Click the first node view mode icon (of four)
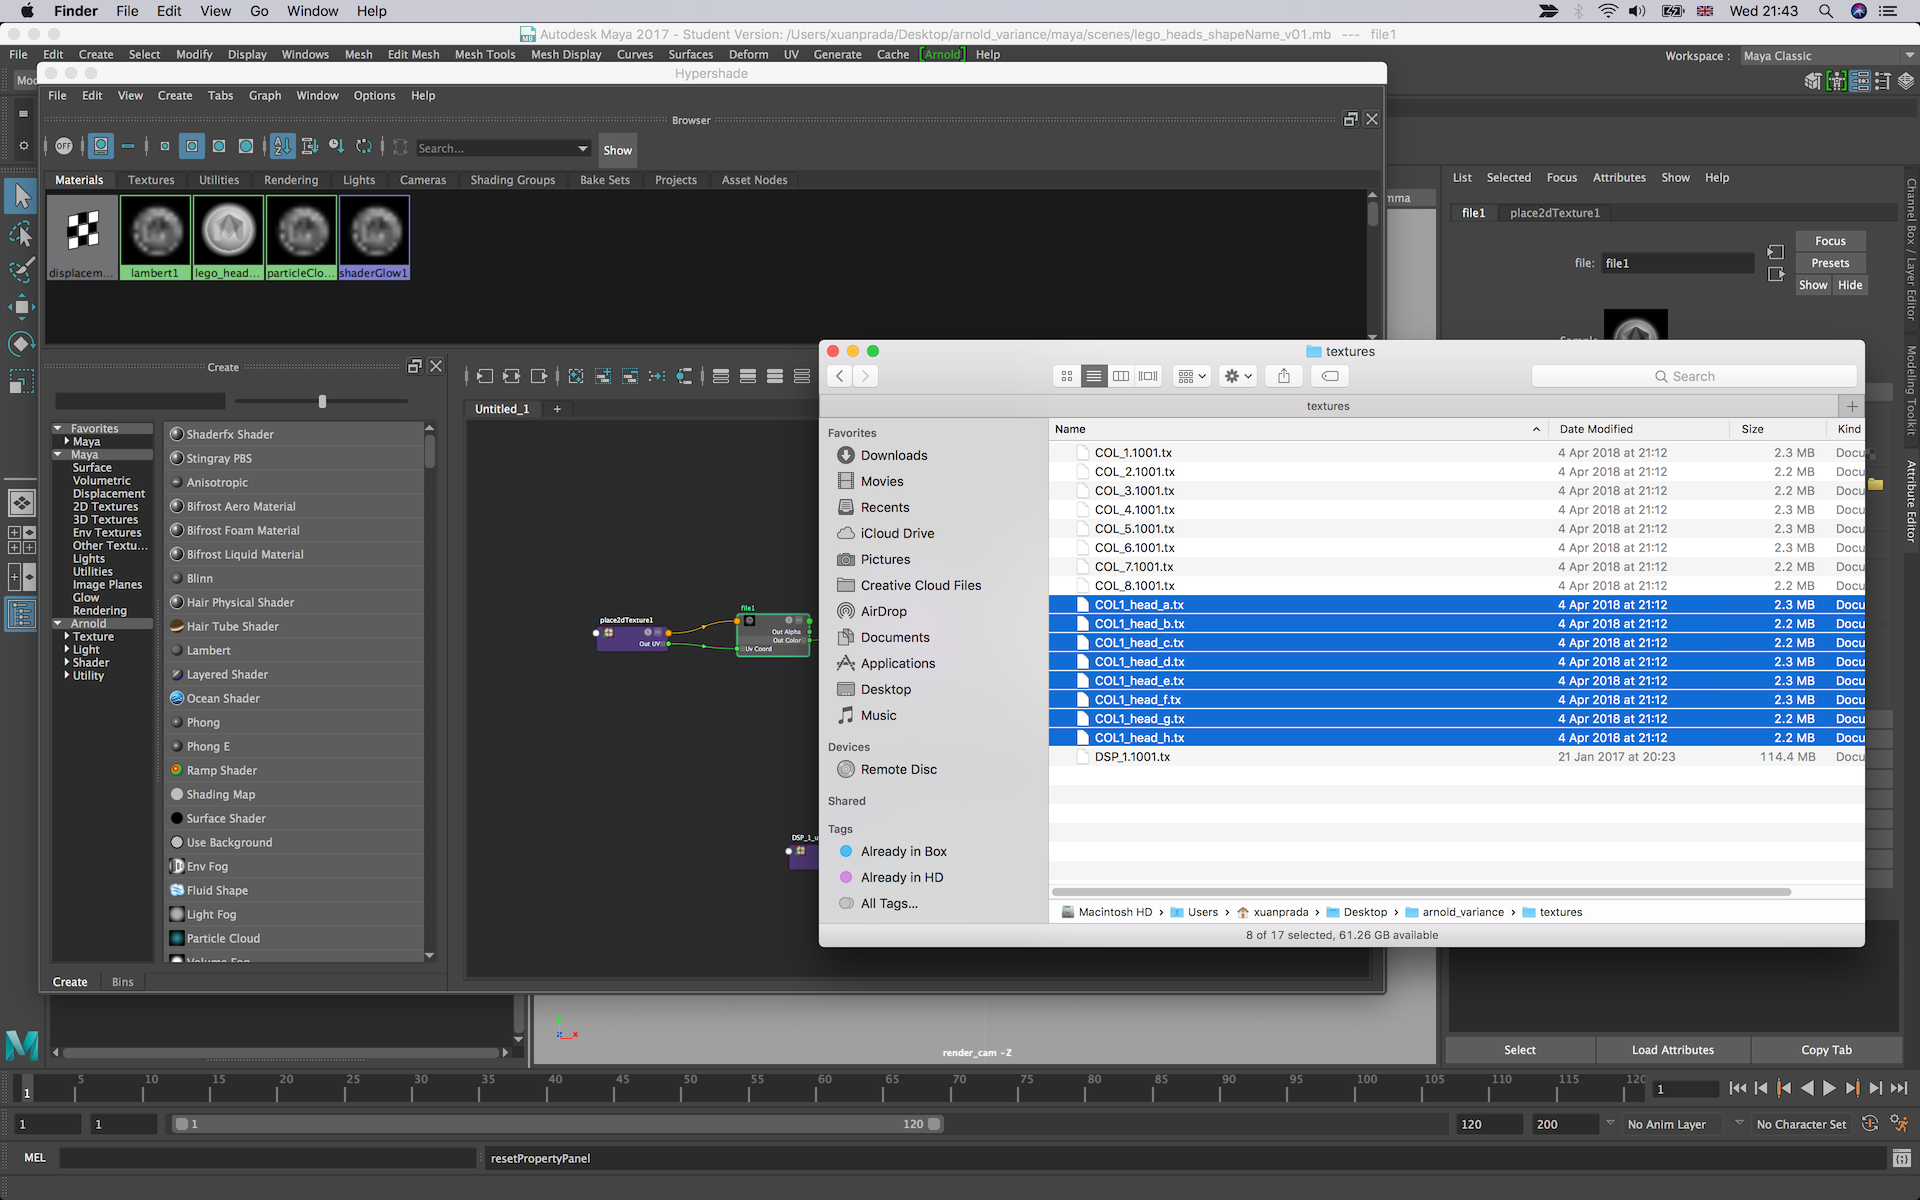 pos(721,376)
